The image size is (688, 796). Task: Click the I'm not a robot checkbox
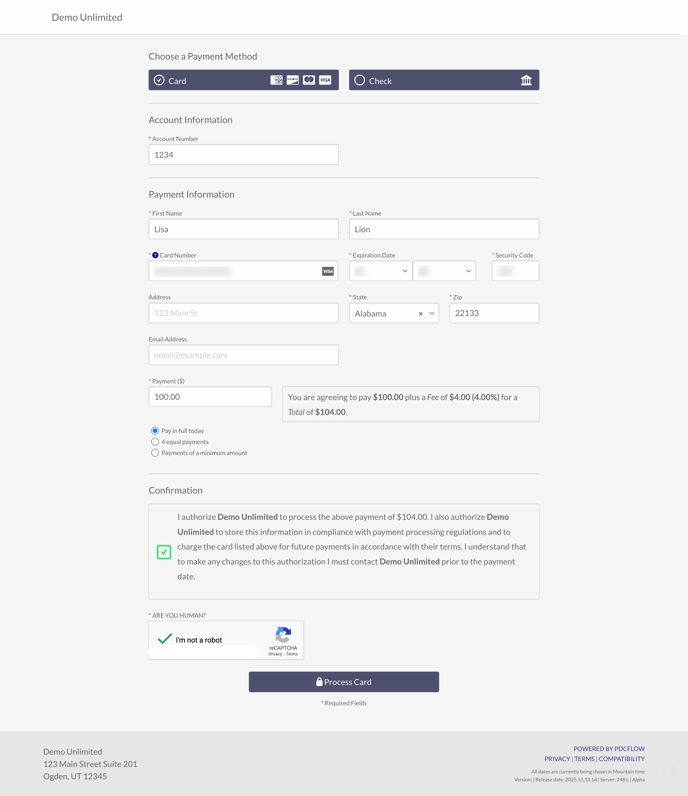[x=165, y=639]
